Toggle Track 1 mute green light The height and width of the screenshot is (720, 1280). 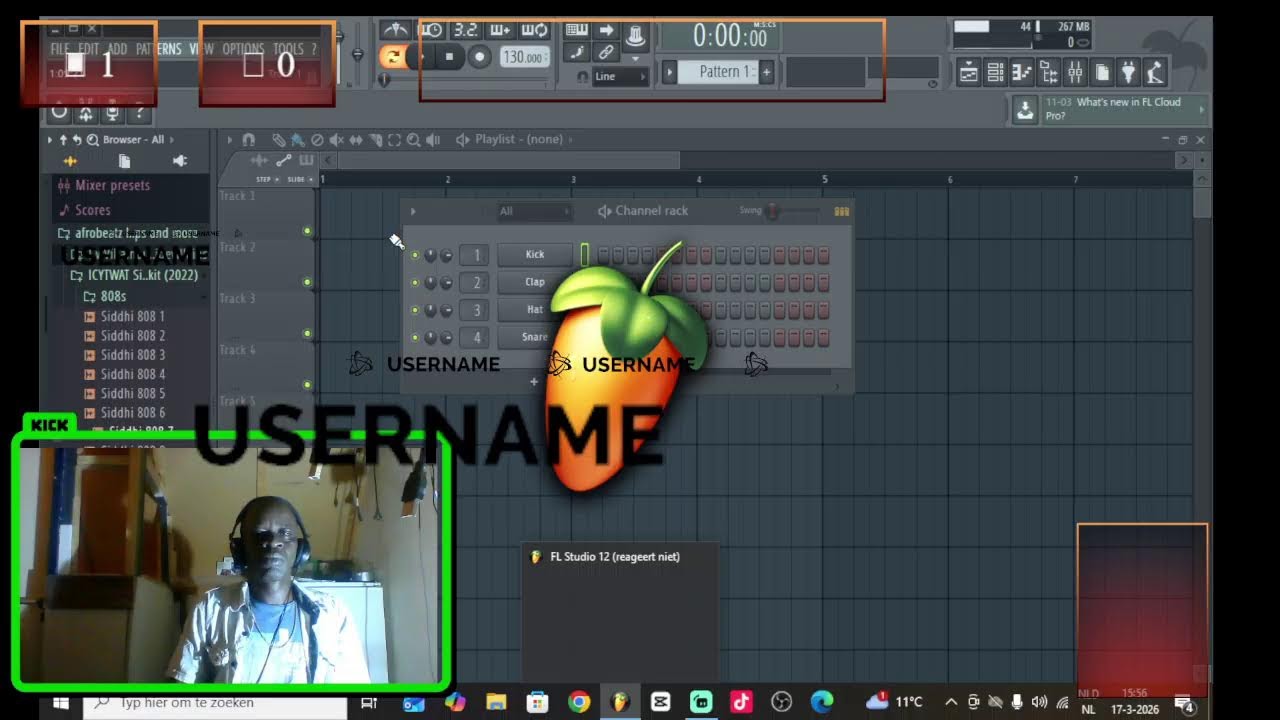pyautogui.click(x=307, y=232)
